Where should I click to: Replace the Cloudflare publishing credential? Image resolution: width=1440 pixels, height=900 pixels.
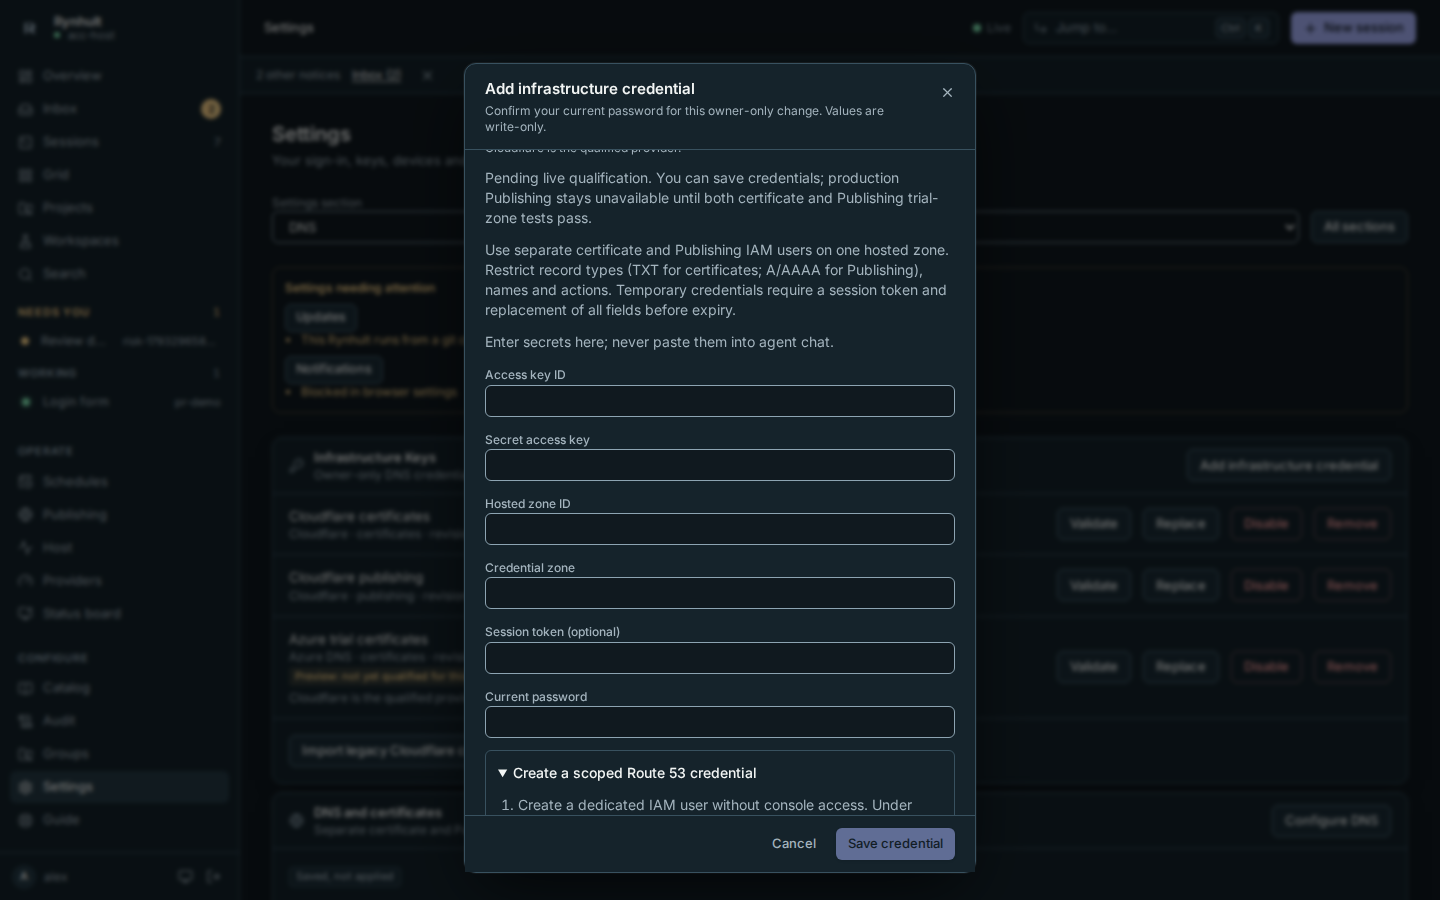coord(1180,586)
